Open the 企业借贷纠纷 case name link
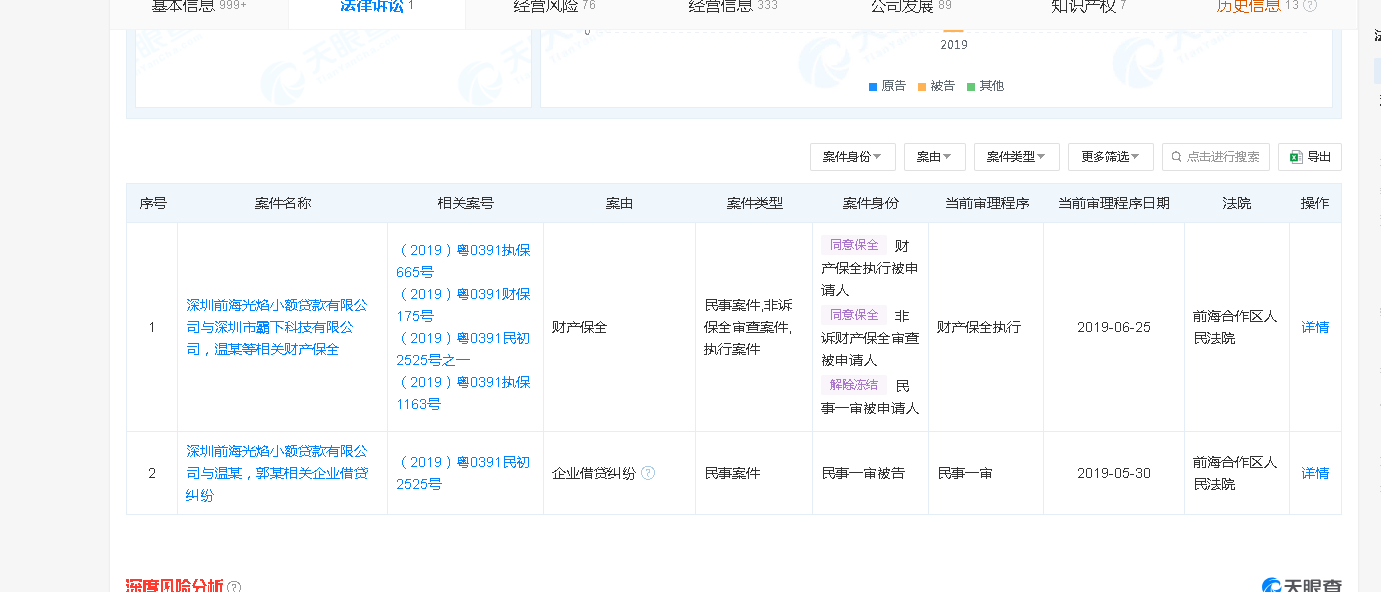The width and height of the screenshot is (1381, 592). (x=277, y=473)
